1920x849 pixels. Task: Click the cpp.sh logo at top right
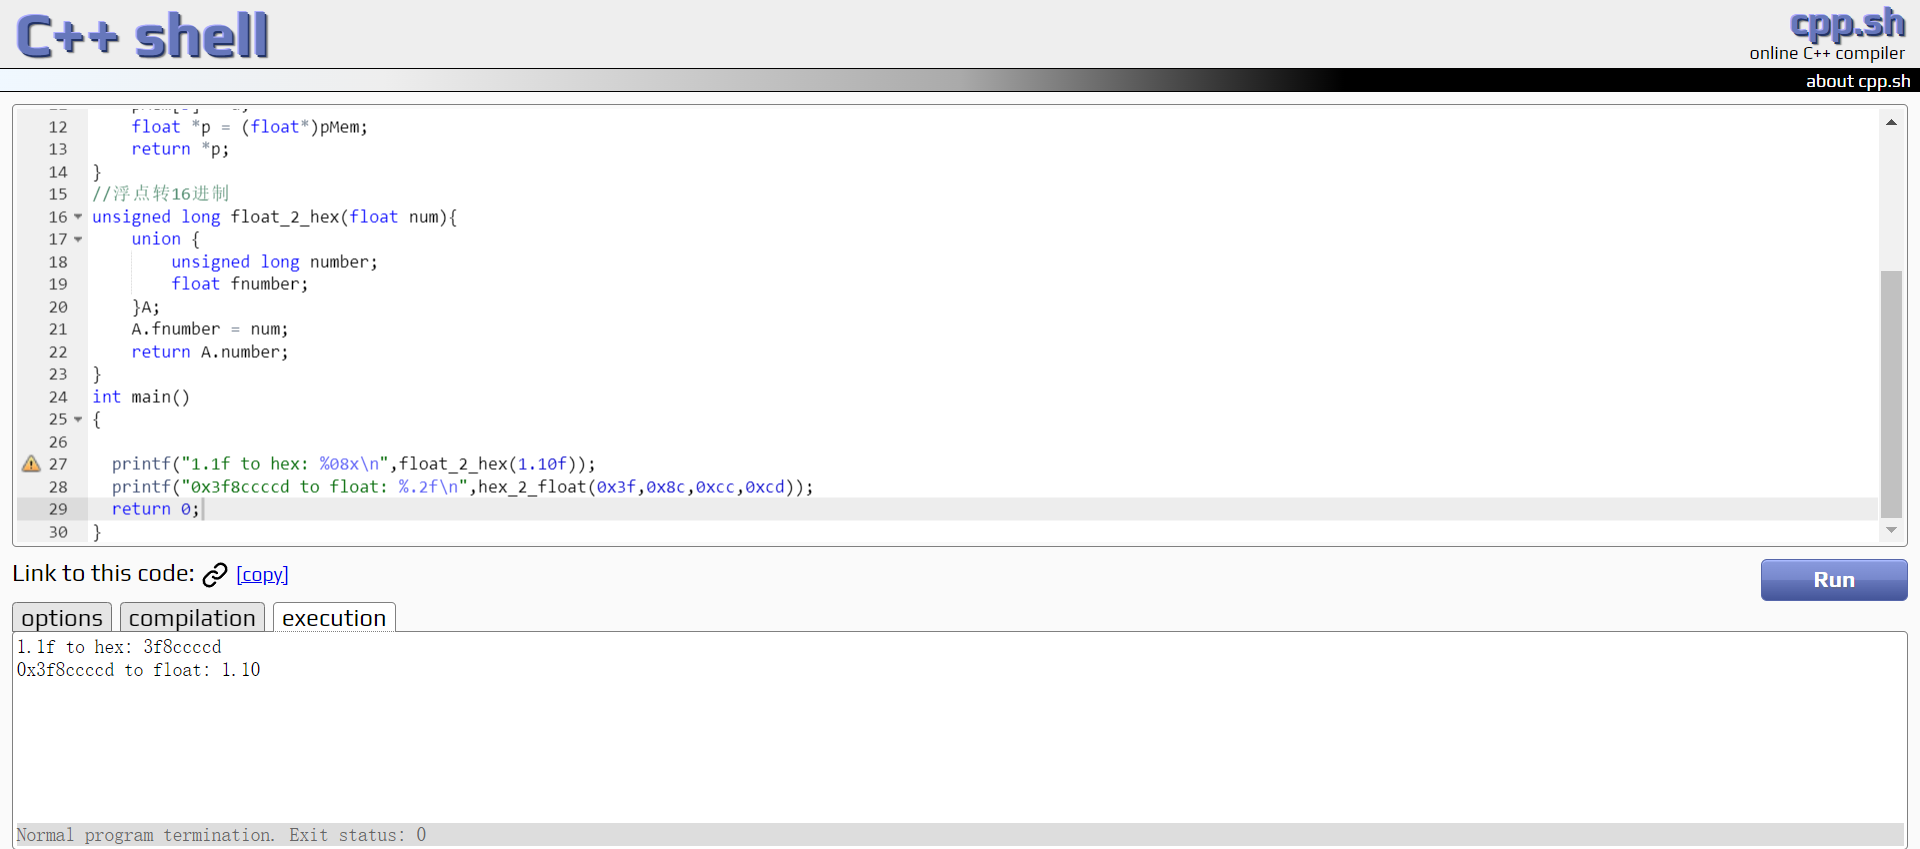click(1846, 23)
